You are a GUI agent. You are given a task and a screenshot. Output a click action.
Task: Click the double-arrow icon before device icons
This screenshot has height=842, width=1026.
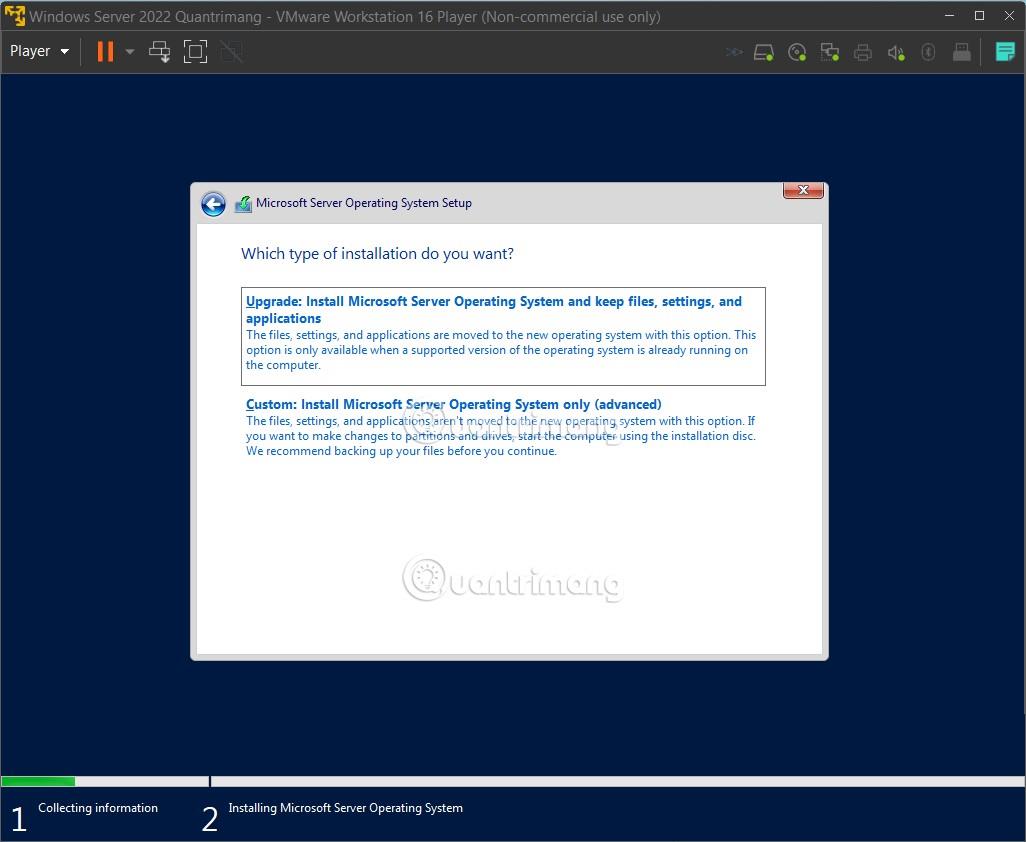tap(734, 52)
